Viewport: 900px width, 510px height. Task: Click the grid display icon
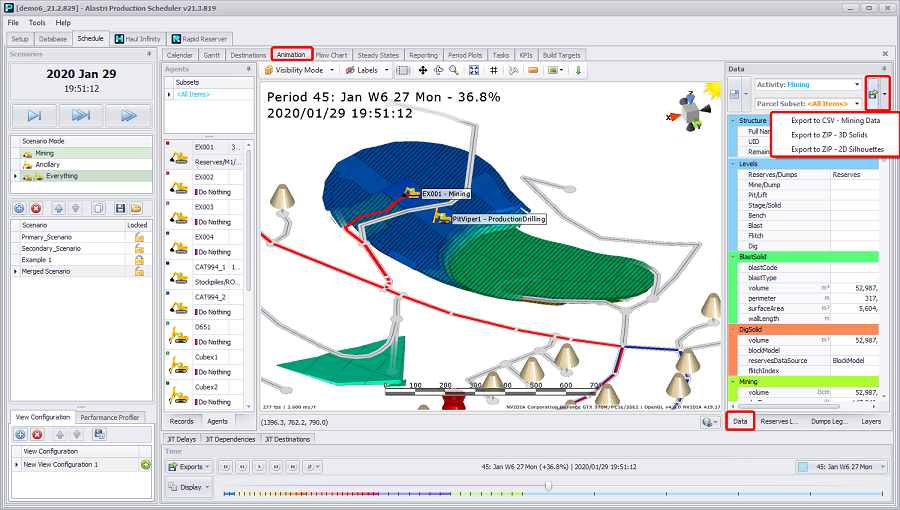[494, 71]
